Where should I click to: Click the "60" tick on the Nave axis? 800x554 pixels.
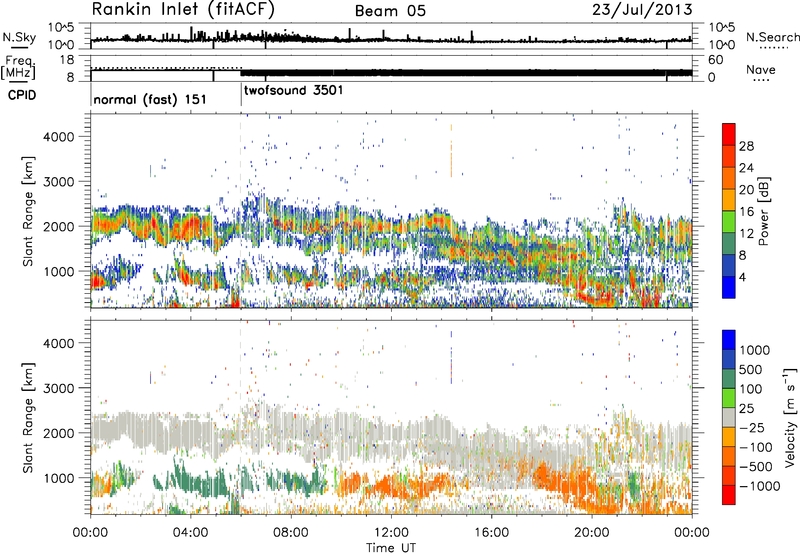coord(715,60)
